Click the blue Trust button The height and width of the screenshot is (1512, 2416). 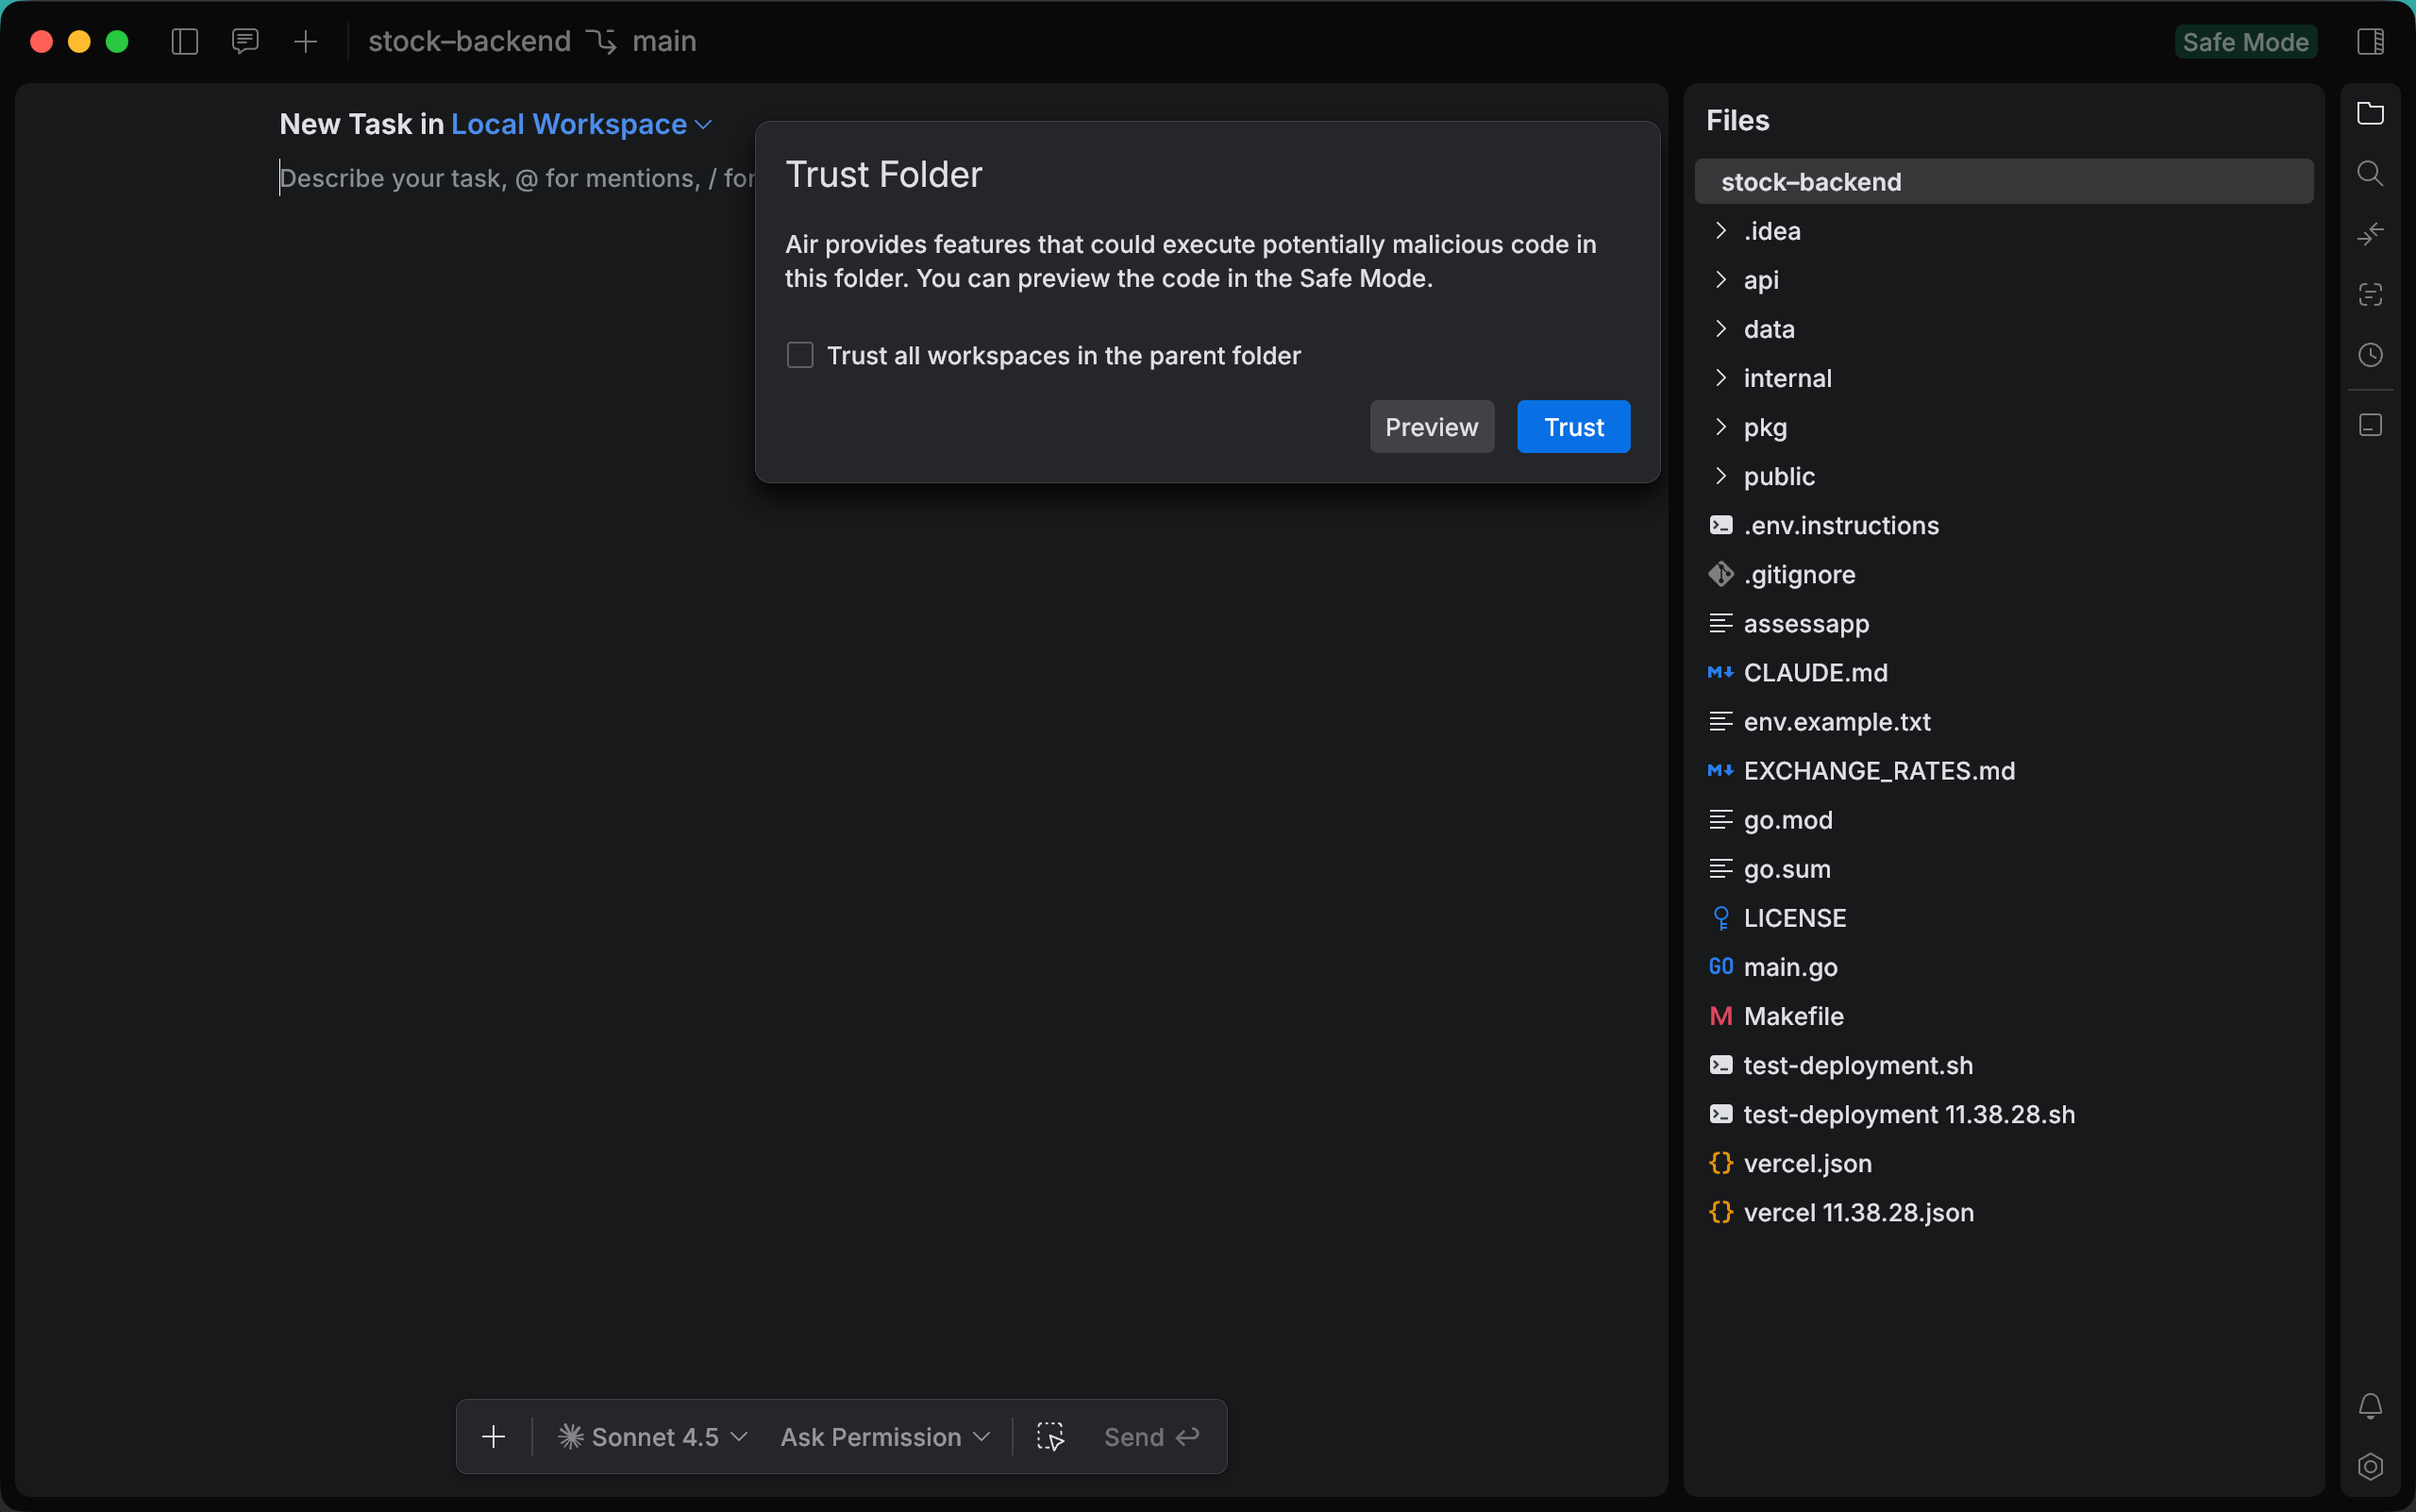1573,427
